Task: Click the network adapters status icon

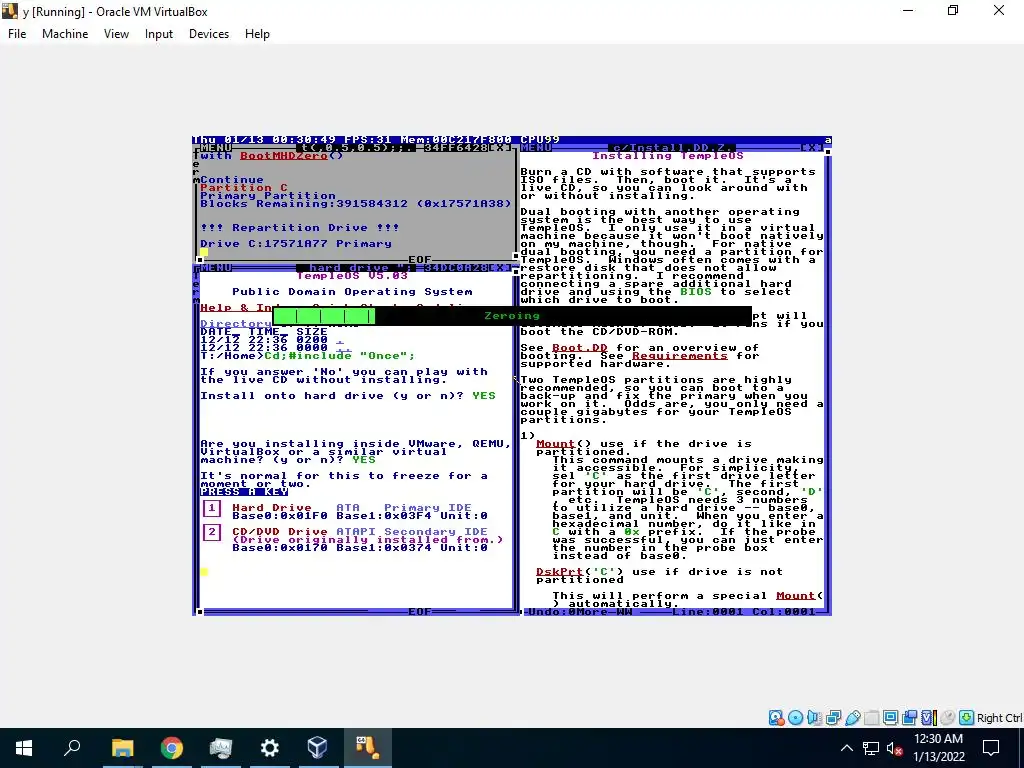Action: tap(833, 718)
